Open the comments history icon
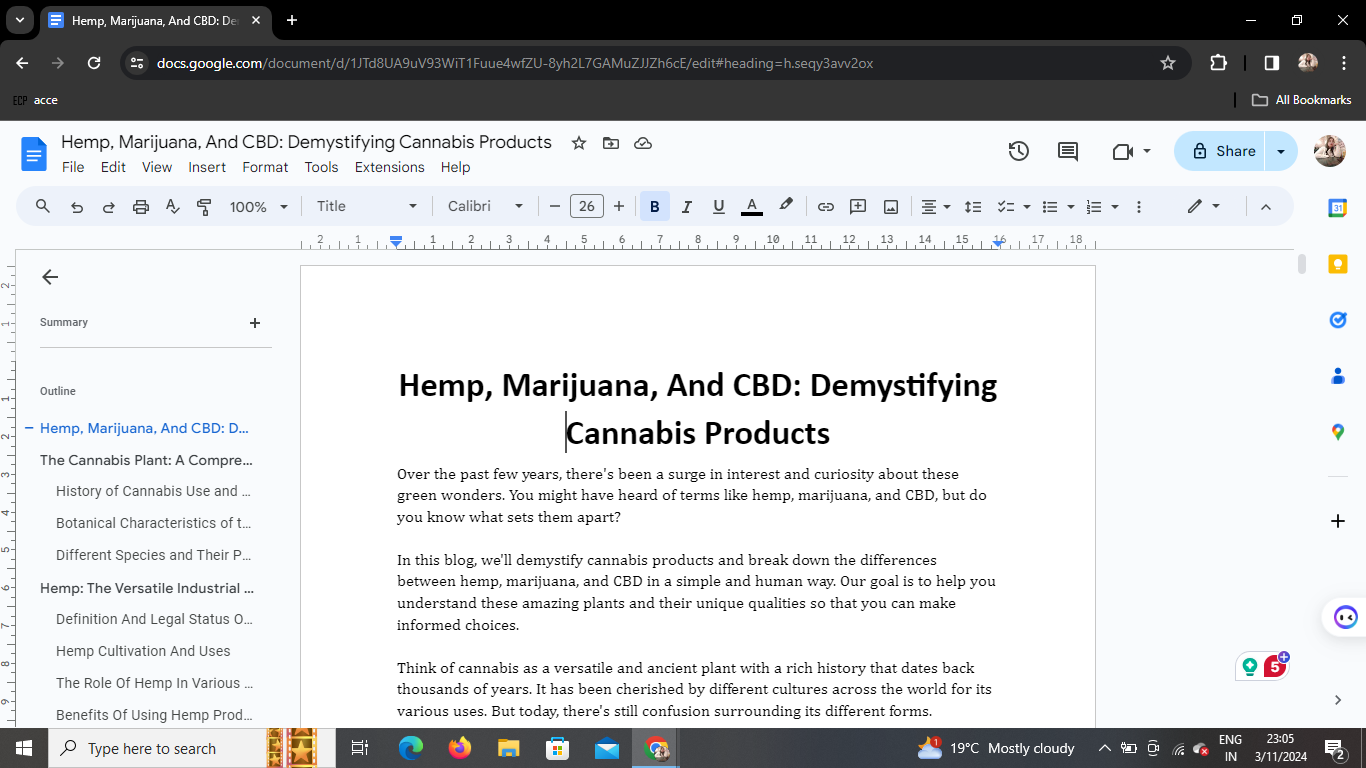The width and height of the screenshot is (1366, 768). click(1068, 151)
